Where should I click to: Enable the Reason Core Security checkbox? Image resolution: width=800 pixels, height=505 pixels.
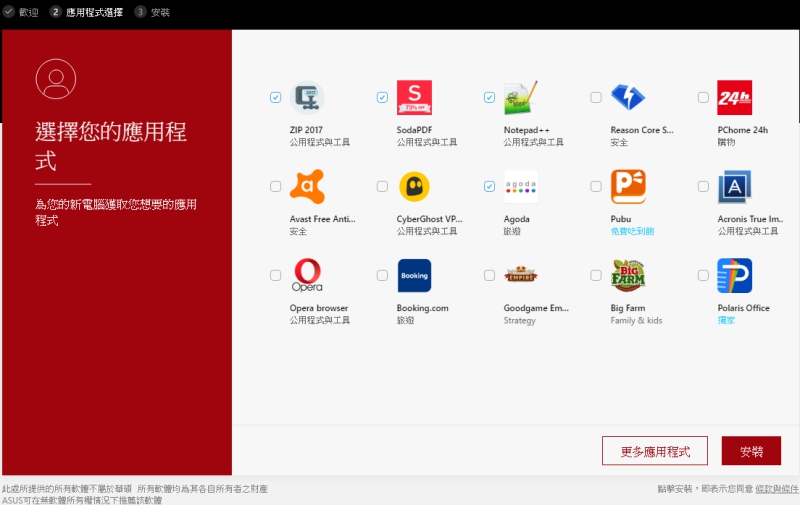[596, 97]
